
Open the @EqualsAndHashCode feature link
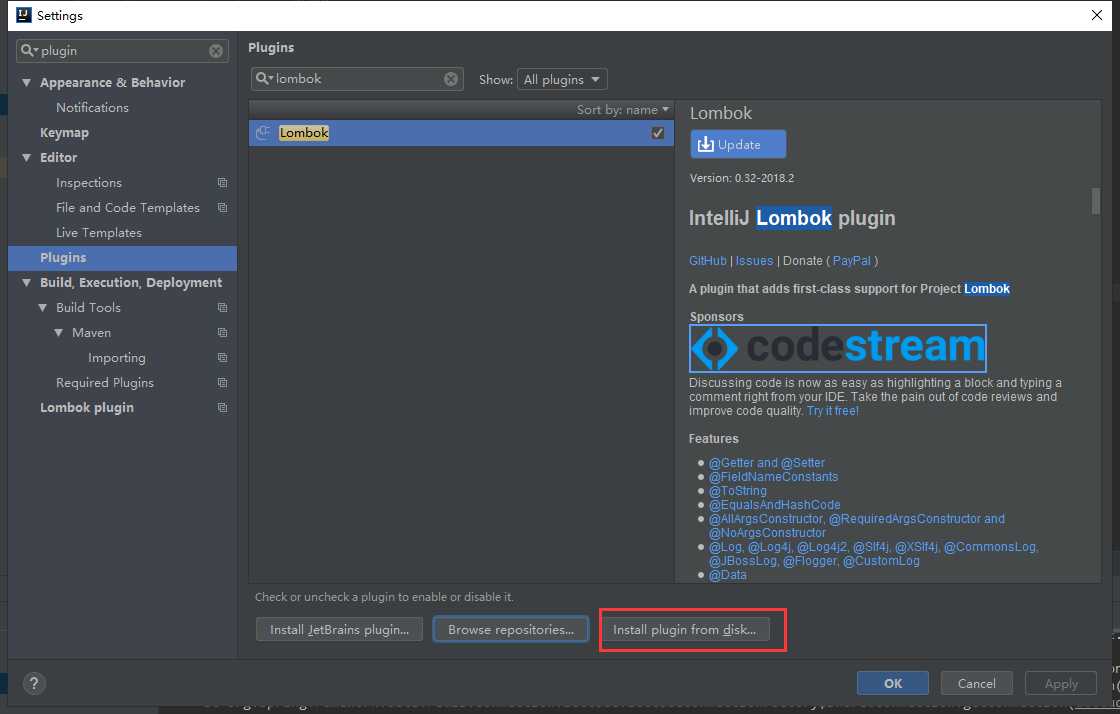tap(774, 505)
